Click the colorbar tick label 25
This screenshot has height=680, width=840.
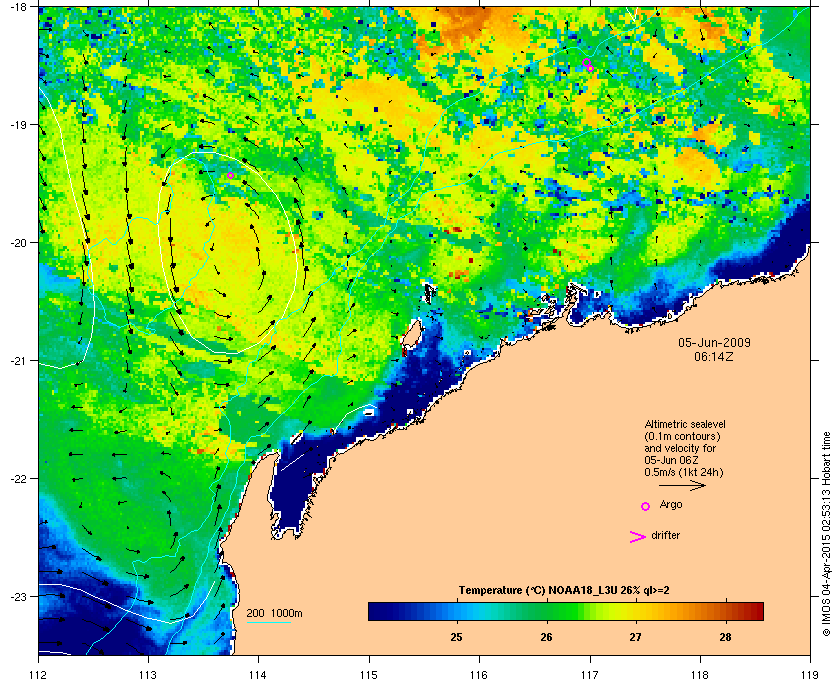pos(456,637)
